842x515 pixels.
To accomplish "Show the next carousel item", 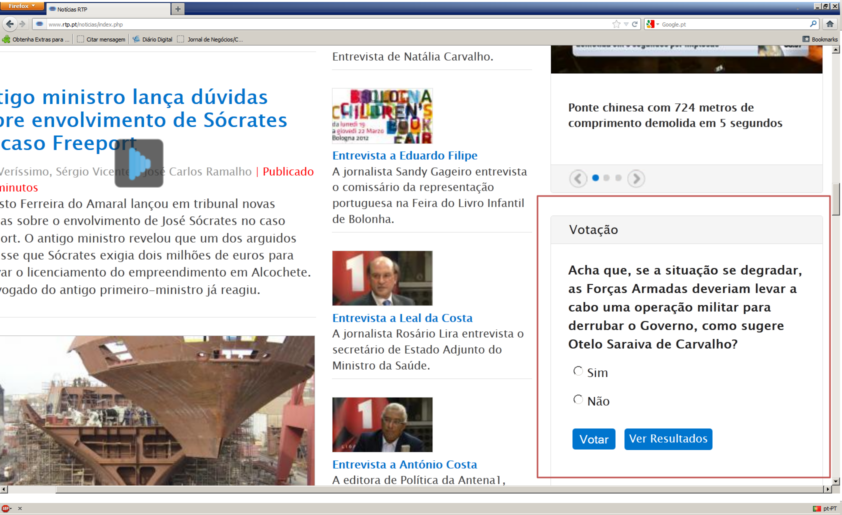I will [x=636, y=178].
